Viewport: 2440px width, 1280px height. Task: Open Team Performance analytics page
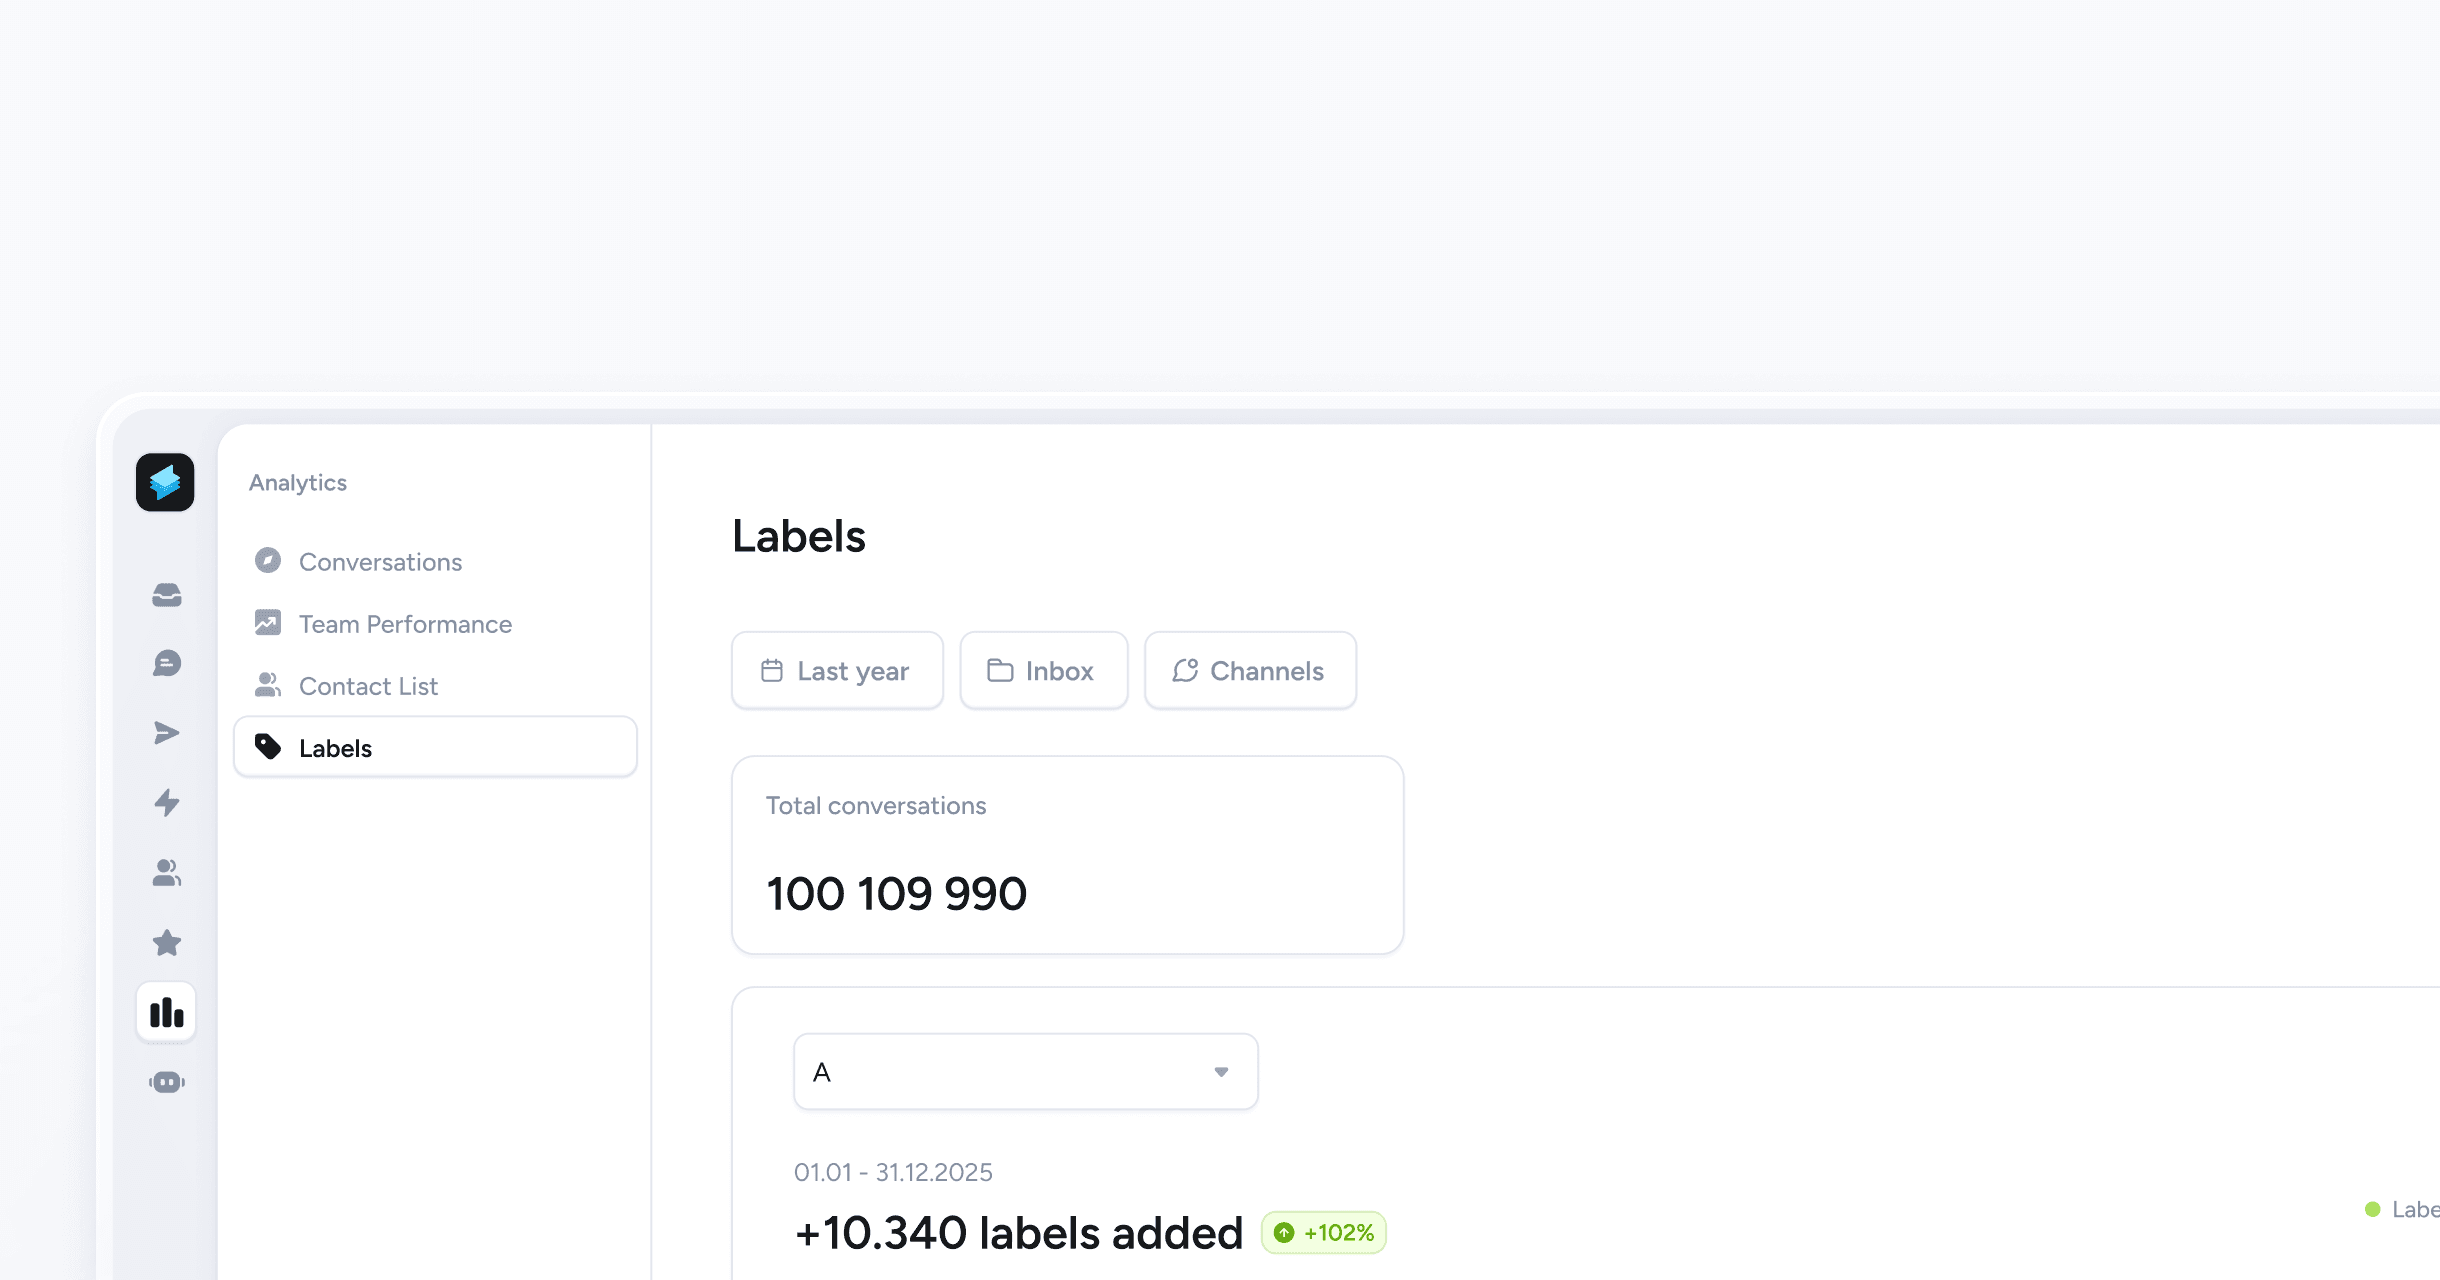coord(405,624)
